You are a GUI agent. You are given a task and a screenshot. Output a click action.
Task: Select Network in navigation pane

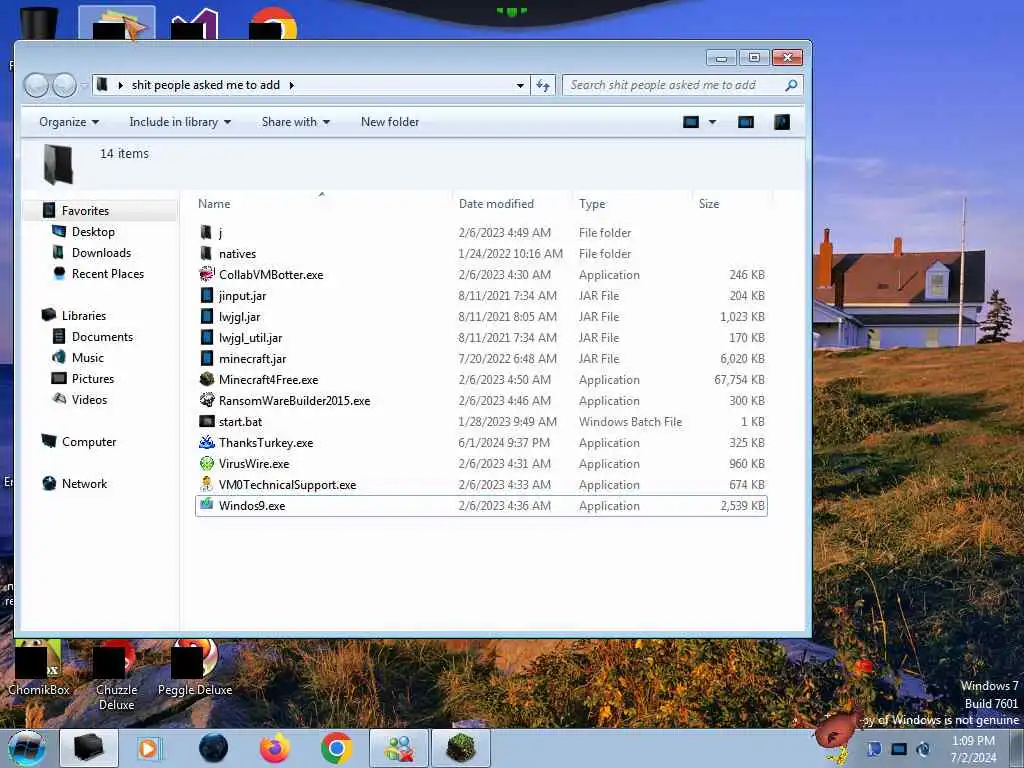click(x=84, y=484)
